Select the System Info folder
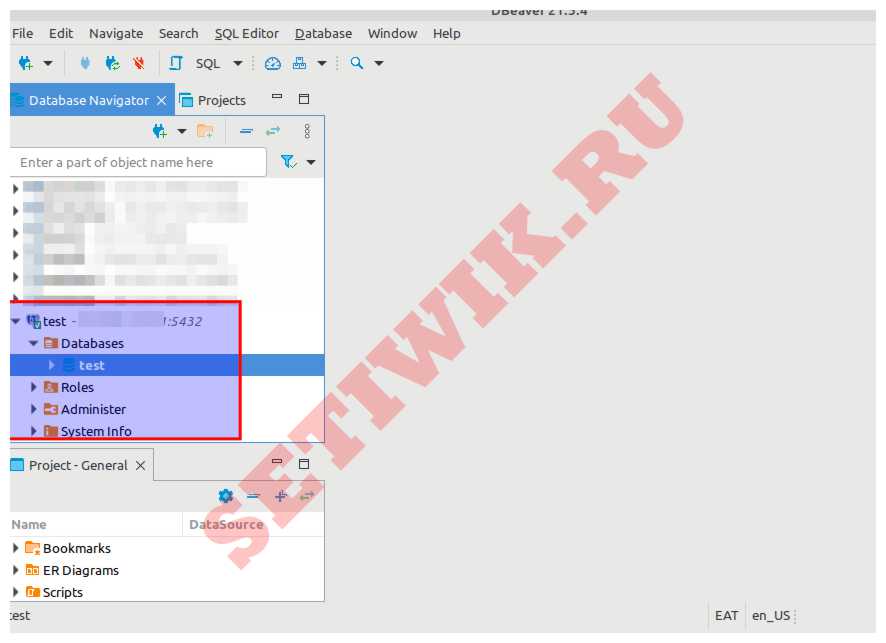This screenshot has width=886, height=643. (x=96, y=431)
